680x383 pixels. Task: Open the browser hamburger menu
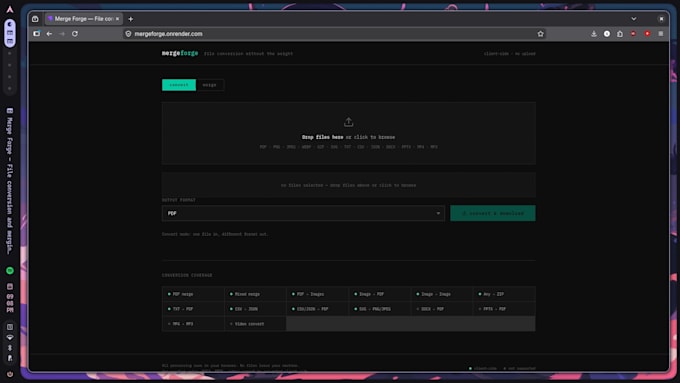click(x=660, y=34)
